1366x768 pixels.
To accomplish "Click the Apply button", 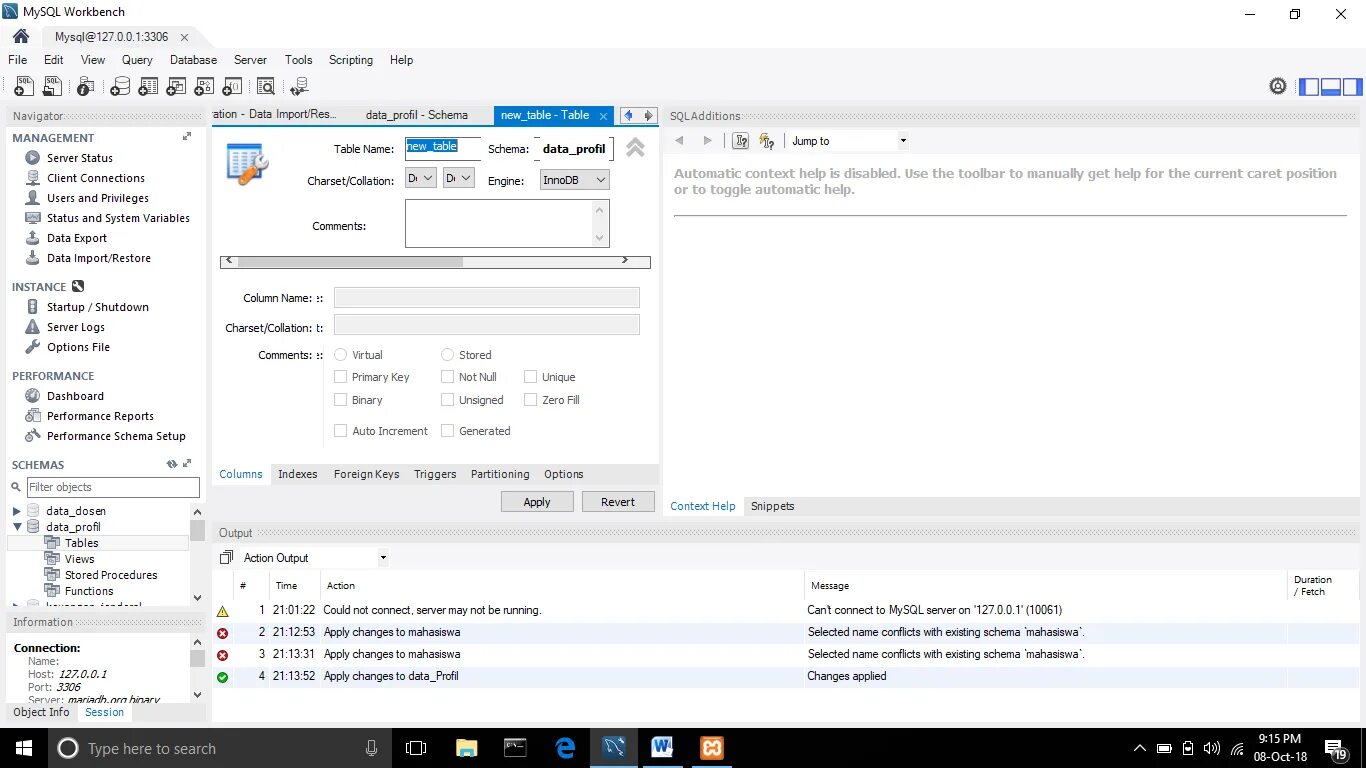I will pos(537,502).
